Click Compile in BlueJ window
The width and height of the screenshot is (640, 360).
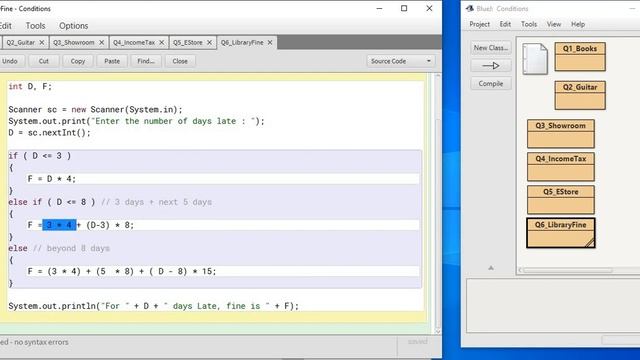point(491,84)
